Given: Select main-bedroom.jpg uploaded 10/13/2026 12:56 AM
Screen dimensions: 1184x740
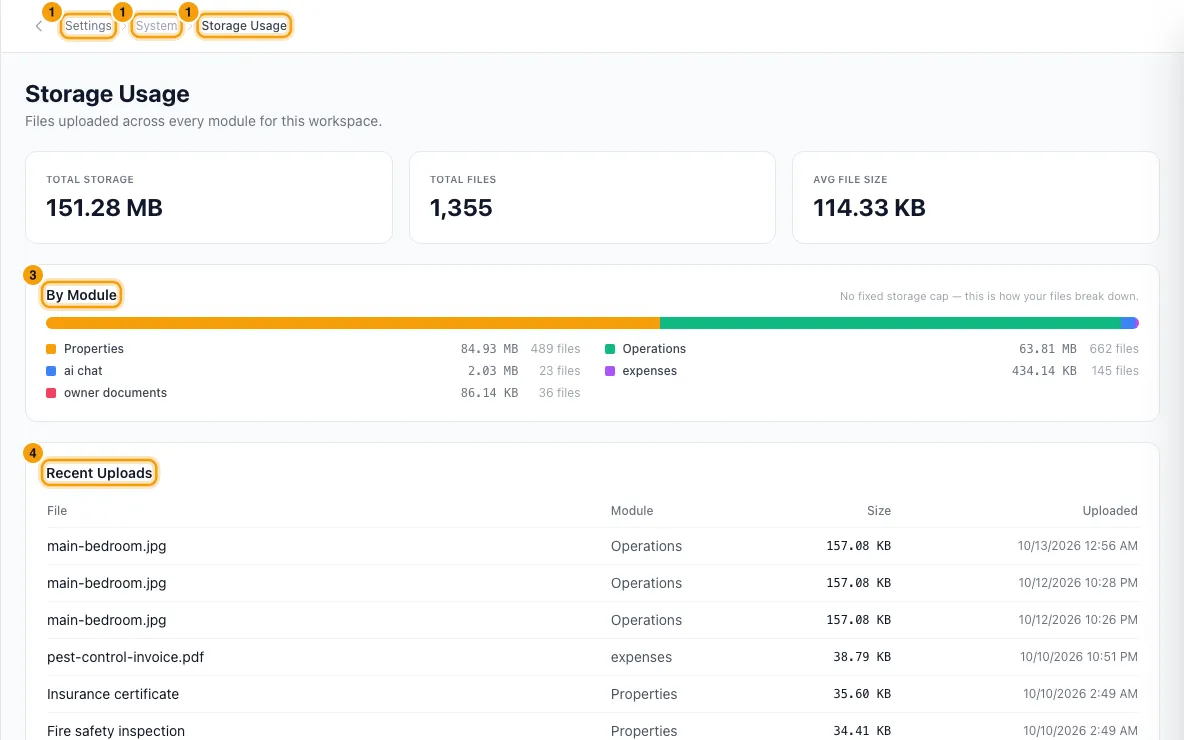Looking at the screenshot, I should click(592, 546).
